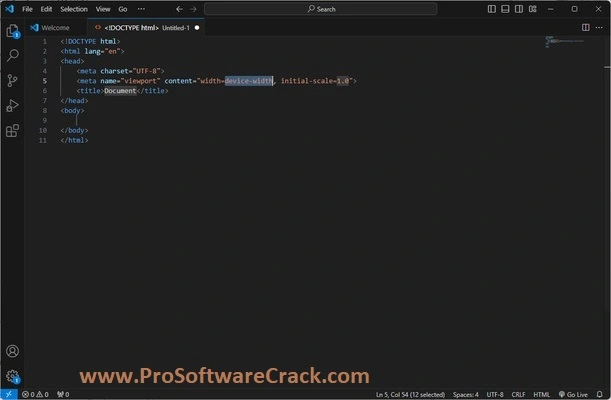Viewport: 611px width, 400px height.
Task: Open the View menu
Action: click(x=103, y=9)
